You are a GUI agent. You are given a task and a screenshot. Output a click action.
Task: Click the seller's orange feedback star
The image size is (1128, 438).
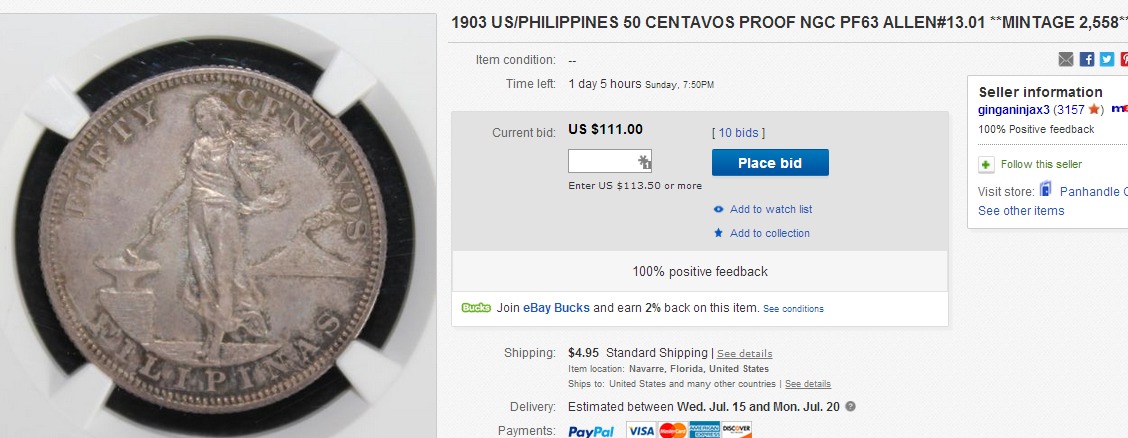pos(1094,109)
